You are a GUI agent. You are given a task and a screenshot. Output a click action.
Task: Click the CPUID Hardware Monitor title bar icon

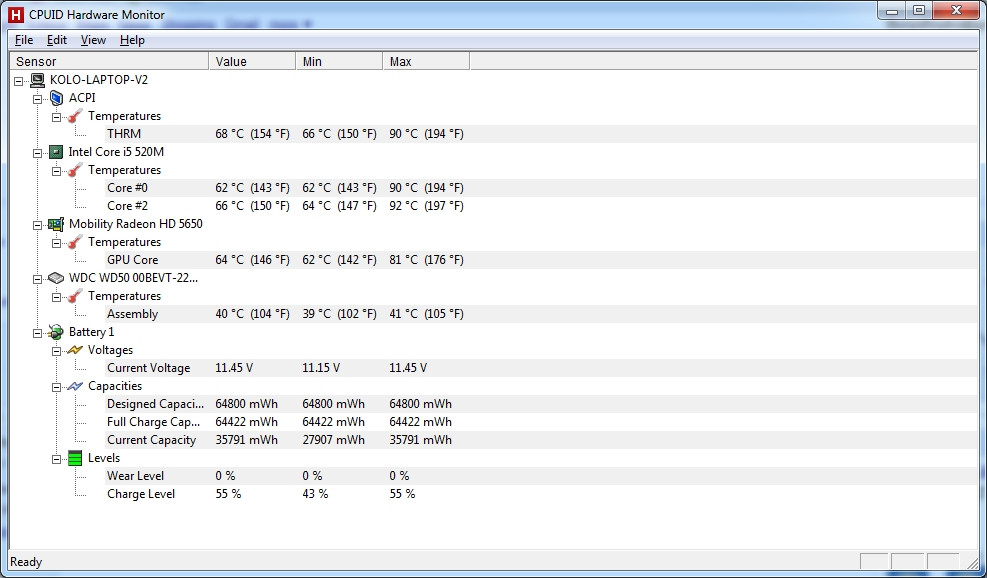click(x=16, y=14)
